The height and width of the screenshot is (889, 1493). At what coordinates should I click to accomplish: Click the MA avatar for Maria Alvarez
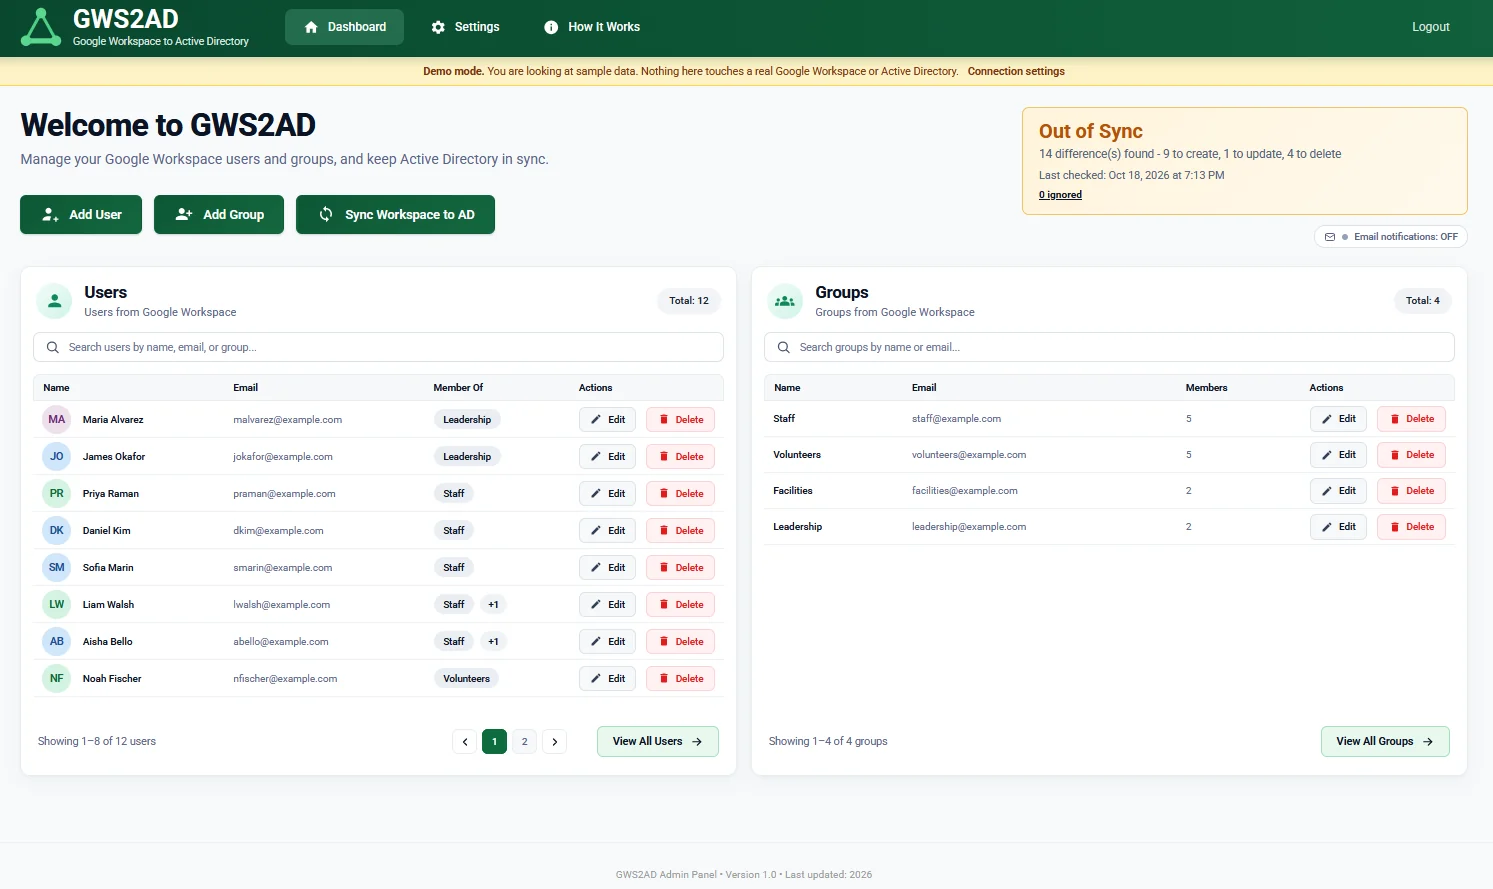[57, 419]
